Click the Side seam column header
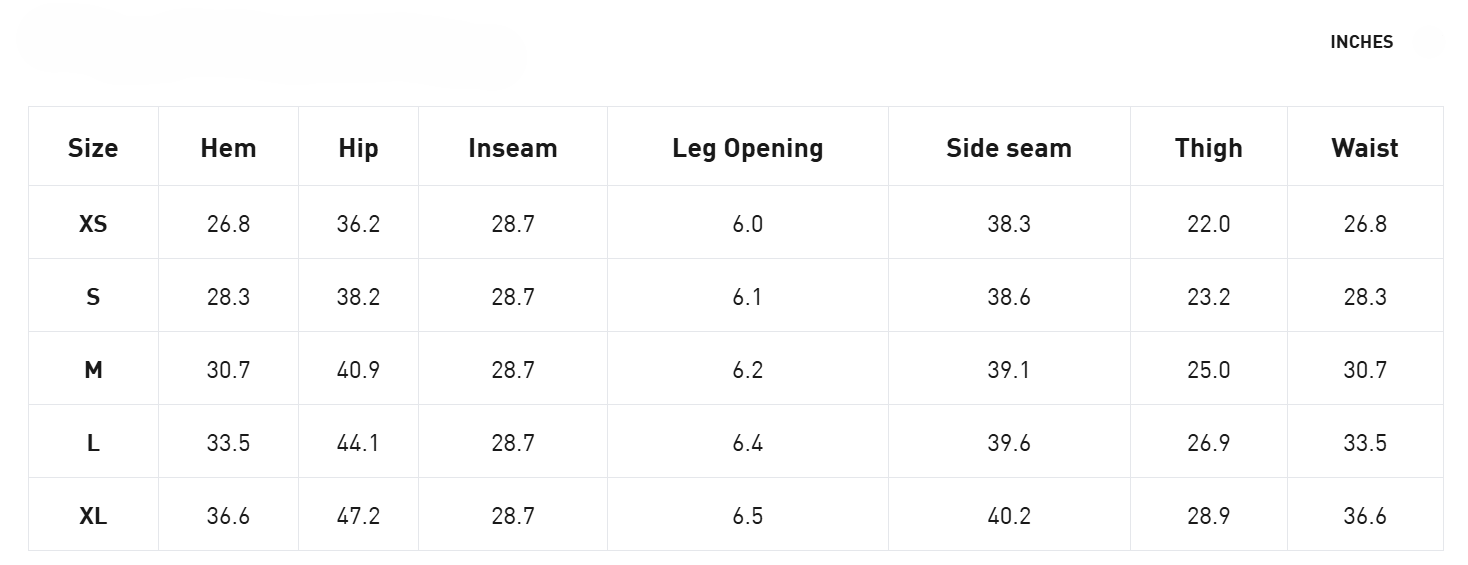Viewport: 1468px width, 565px height. pyautogui.click(x=1009, y=148)
